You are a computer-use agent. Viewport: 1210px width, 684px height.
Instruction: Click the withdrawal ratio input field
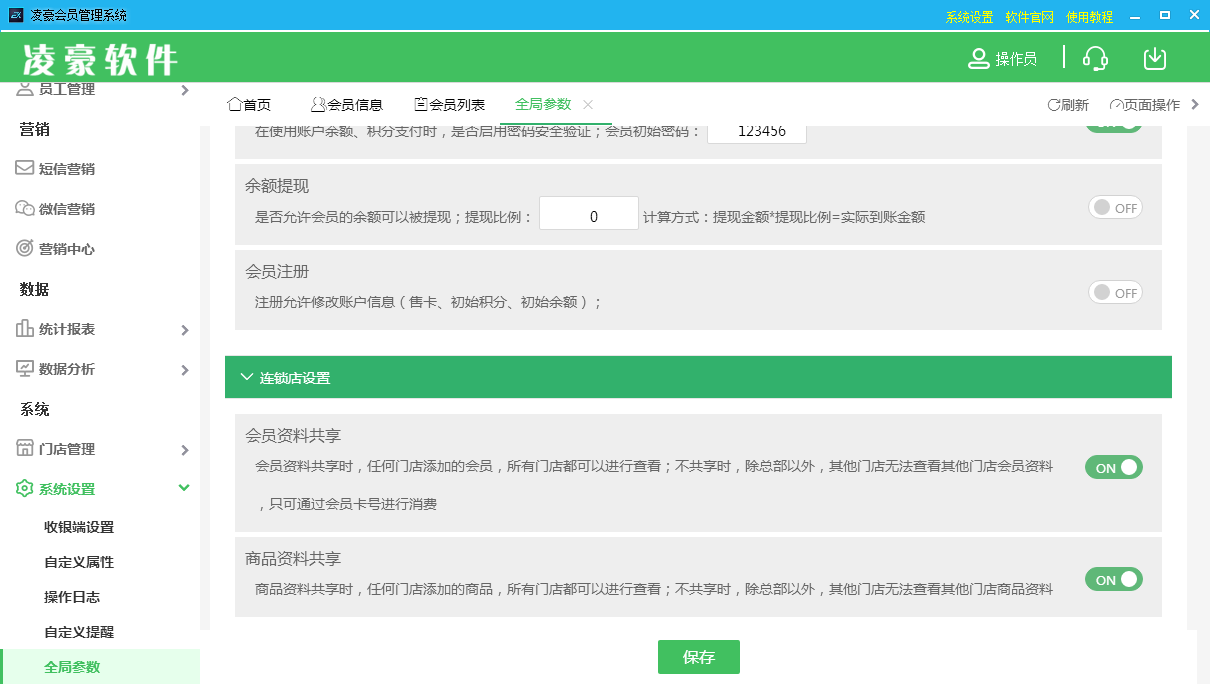589,214
